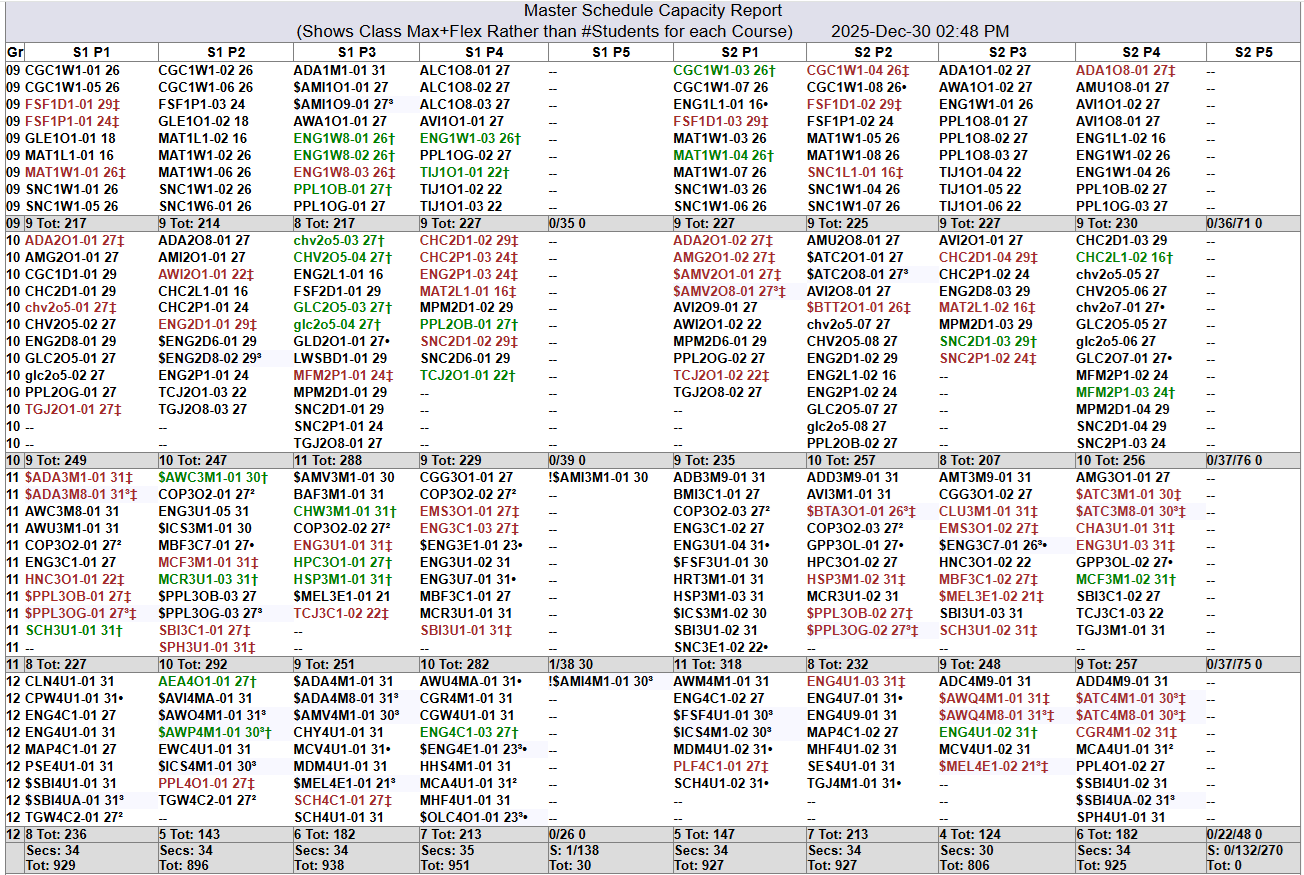The height and width of the screenshot is (875, 1304).
Task: Select the TGJ3M1-01 31 course cell
Action: tap(1120, 630)
